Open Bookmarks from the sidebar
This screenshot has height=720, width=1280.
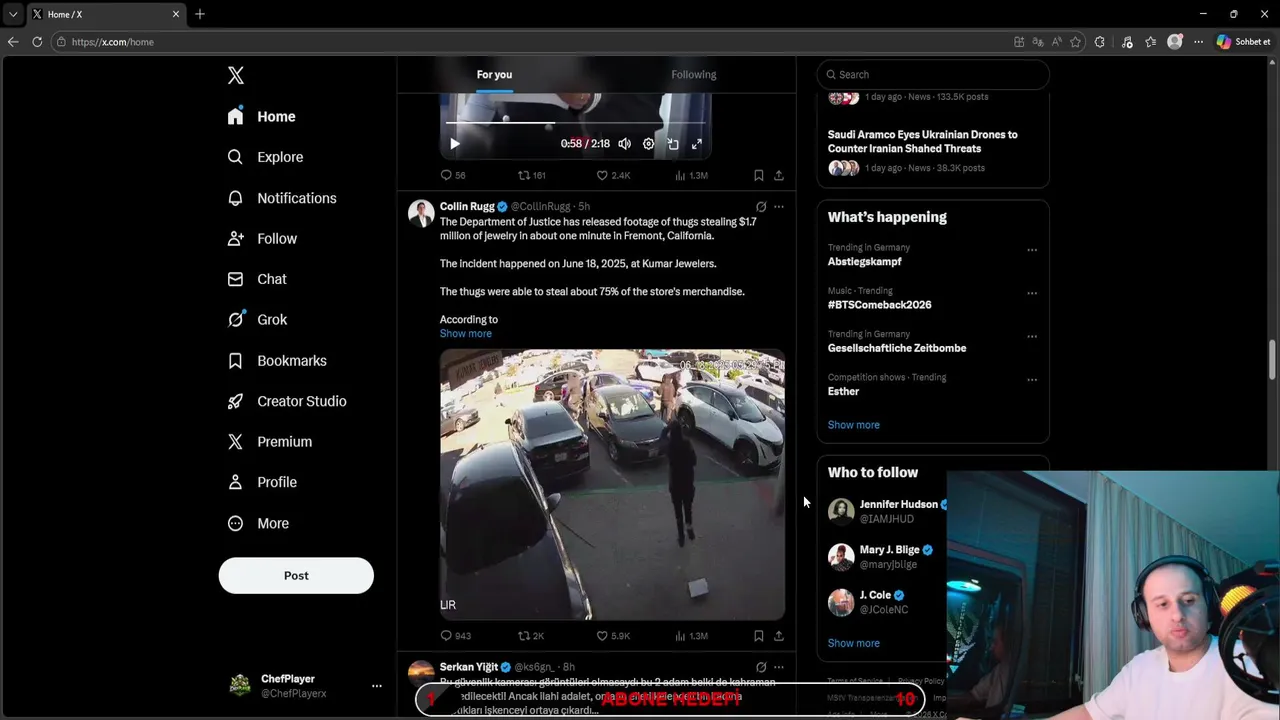point(277,360)
